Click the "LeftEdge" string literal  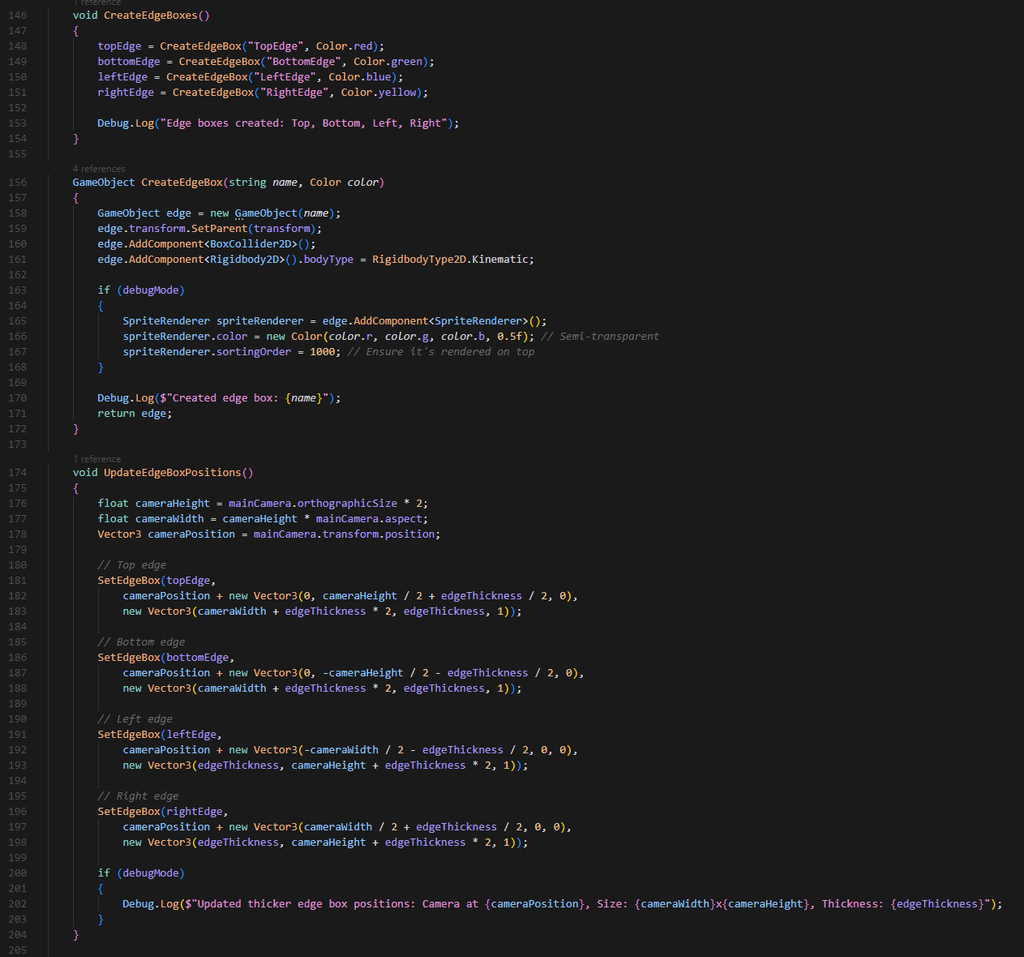[285, 77]
